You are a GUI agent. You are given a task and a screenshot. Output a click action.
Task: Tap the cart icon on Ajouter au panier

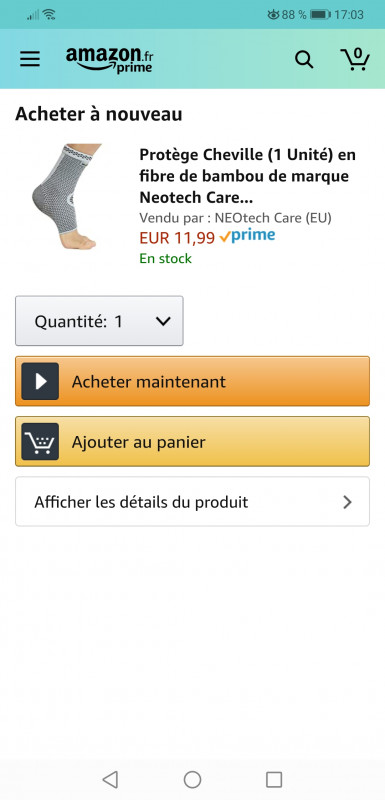(x=40, y=441)
